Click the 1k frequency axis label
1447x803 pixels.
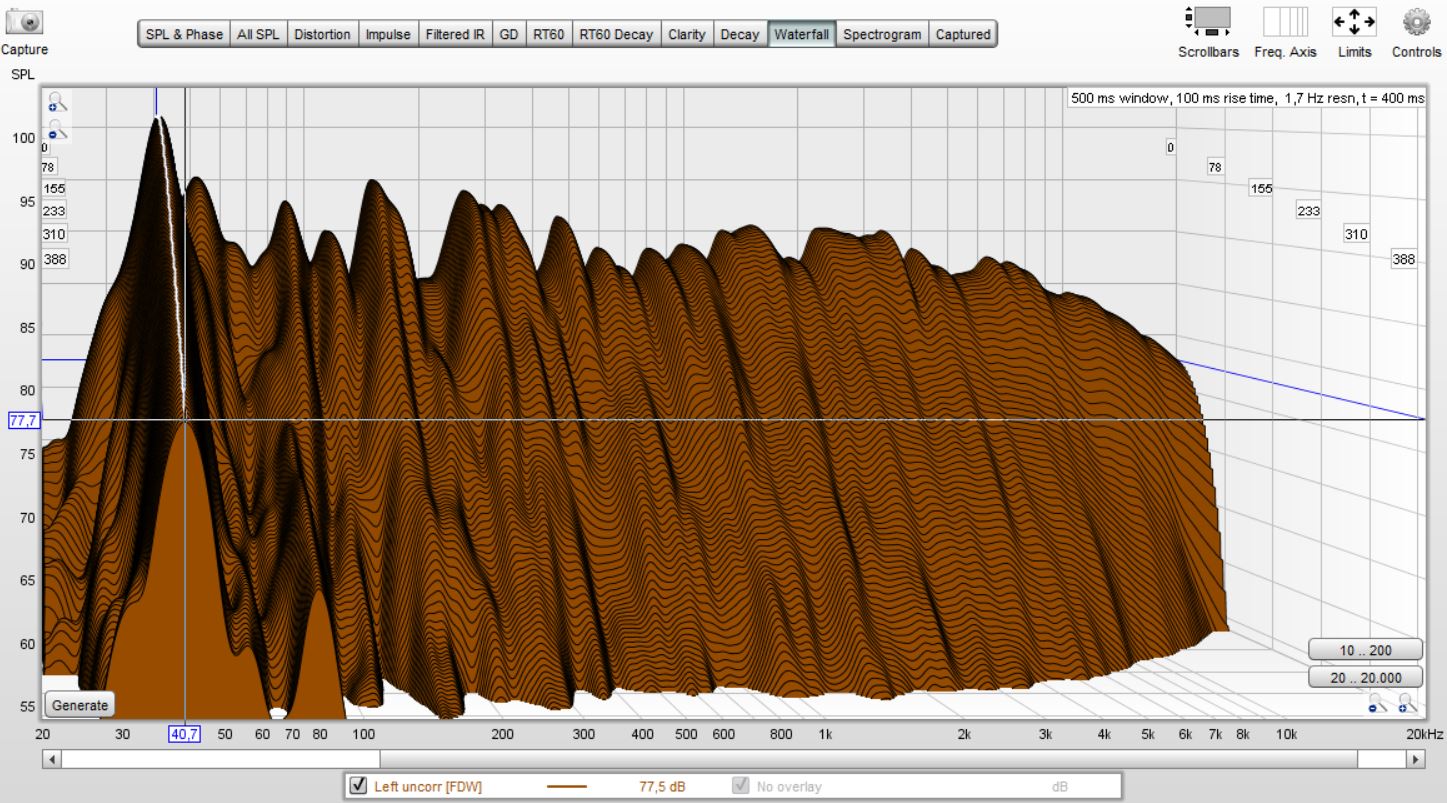826,734
